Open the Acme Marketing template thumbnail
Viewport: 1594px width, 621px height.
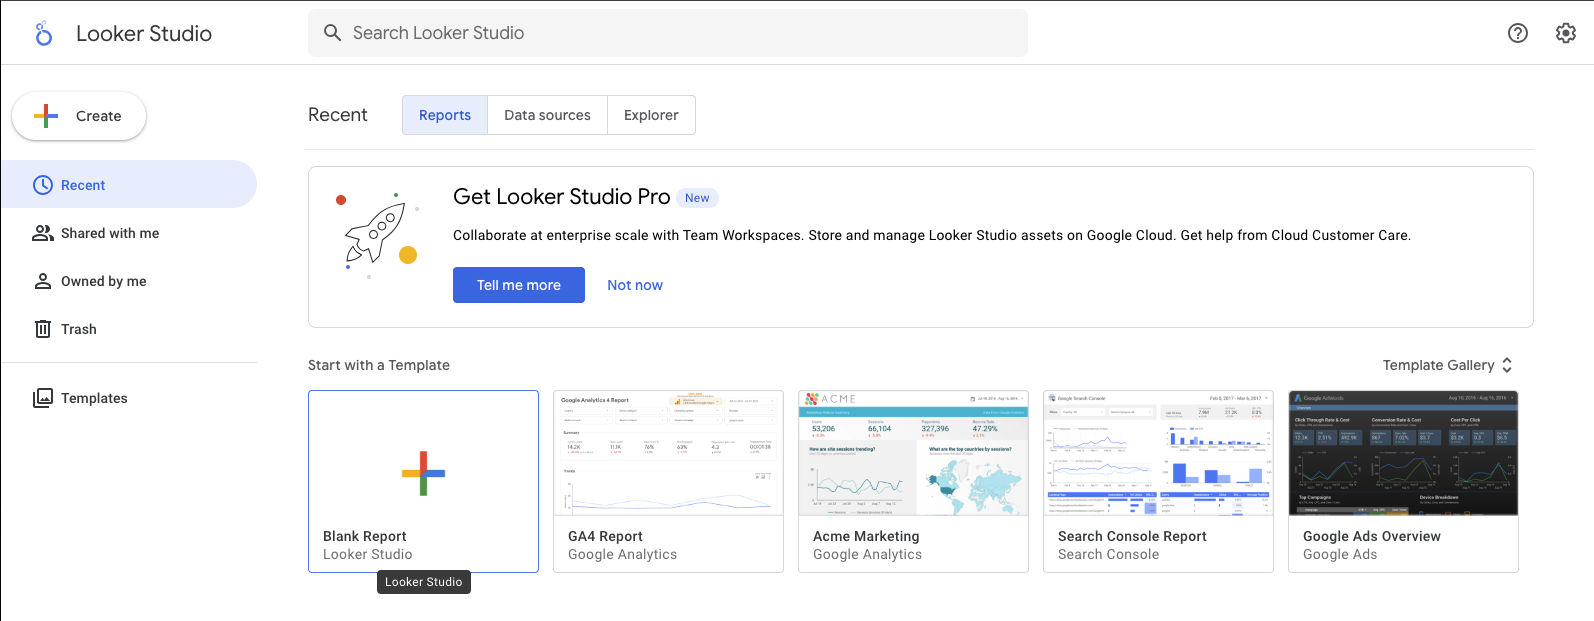(913, 453)
